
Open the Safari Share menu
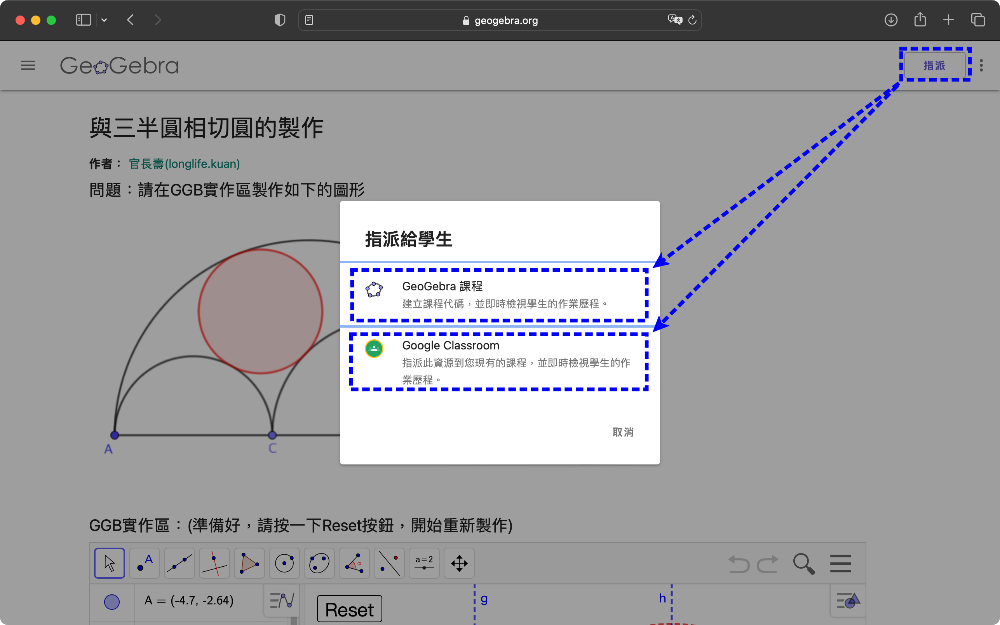(920, 19)
